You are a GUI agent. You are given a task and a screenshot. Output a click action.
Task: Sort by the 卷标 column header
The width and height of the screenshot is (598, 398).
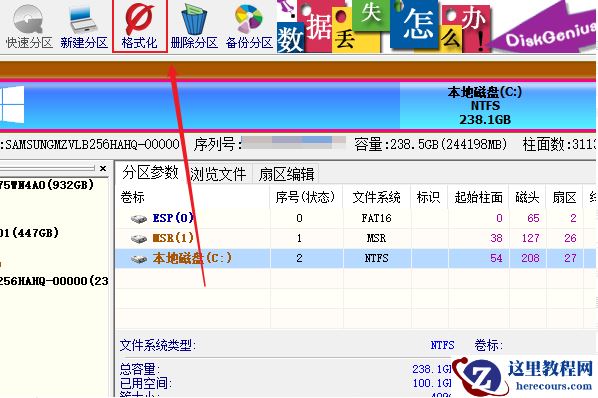[193, 197]
